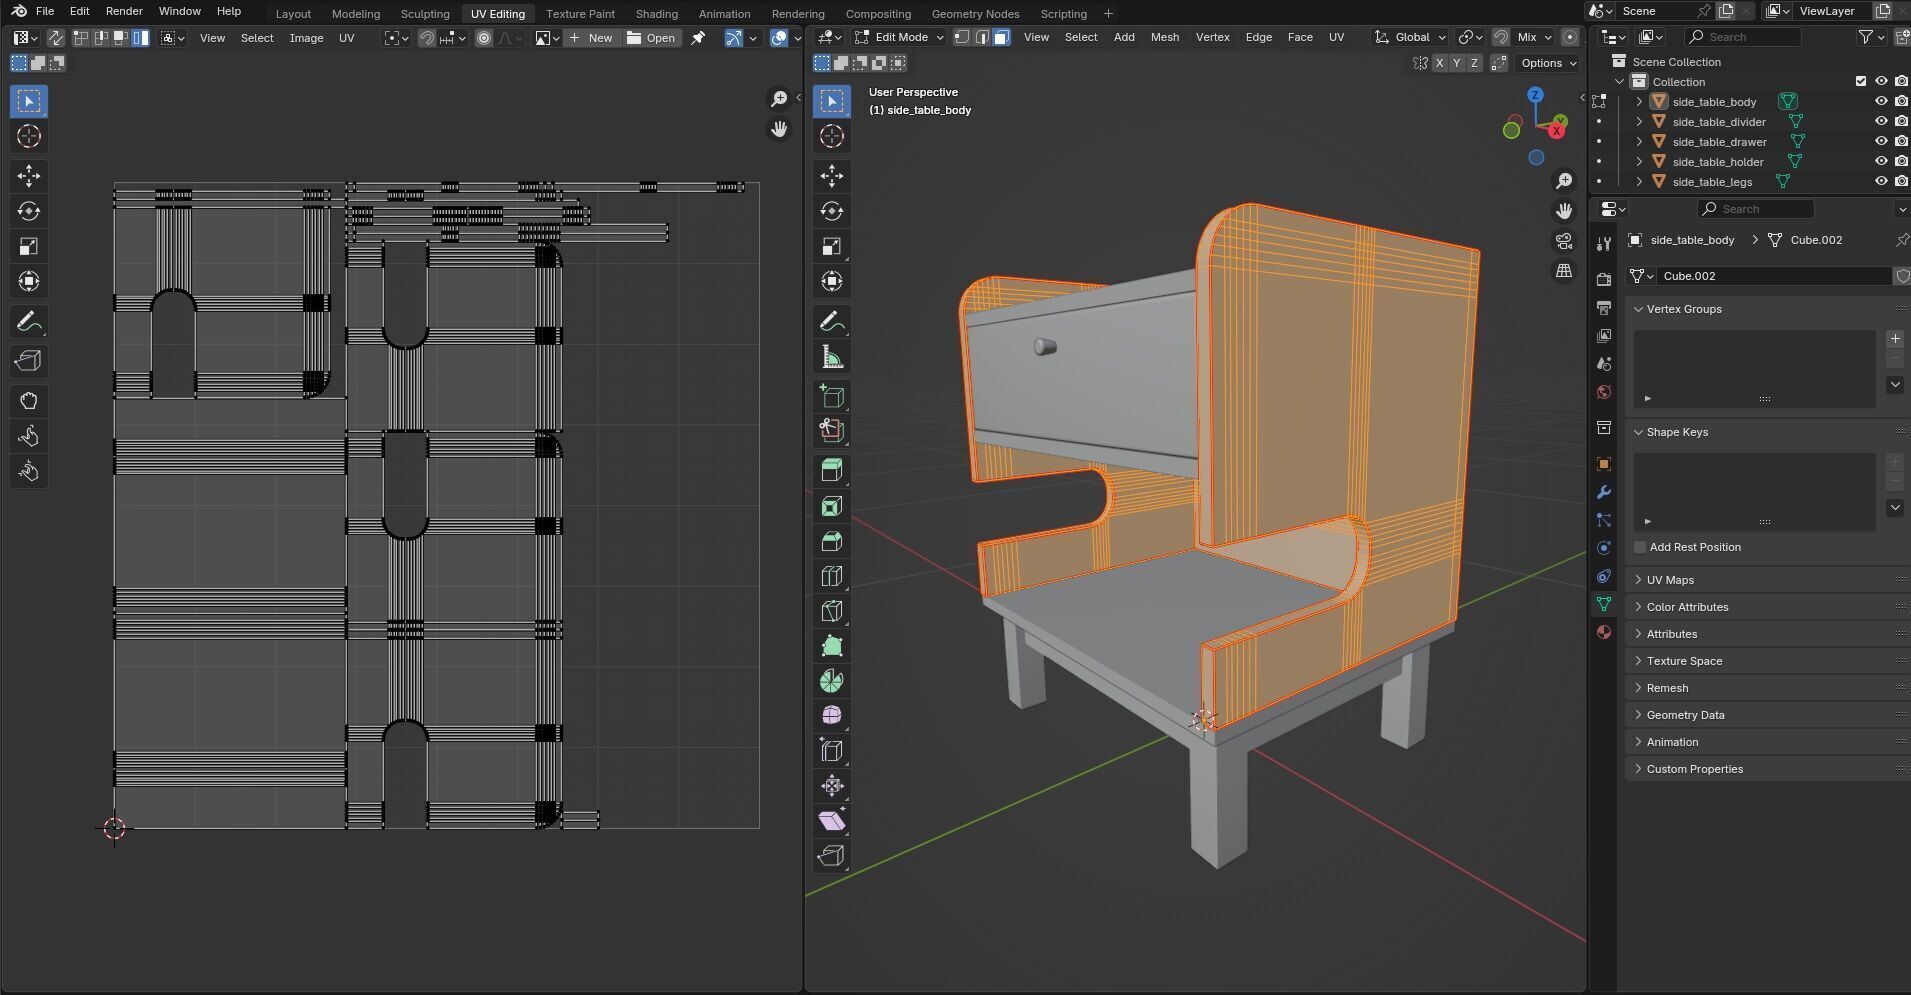Open the Global orientation dropdown
Viewport: 1911px width, 995px height.
tap(1411, 37)
